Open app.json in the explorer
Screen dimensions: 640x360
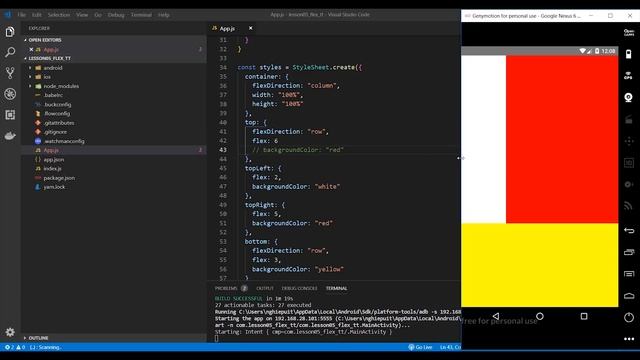pyautogui.click(x=53, y=160)
